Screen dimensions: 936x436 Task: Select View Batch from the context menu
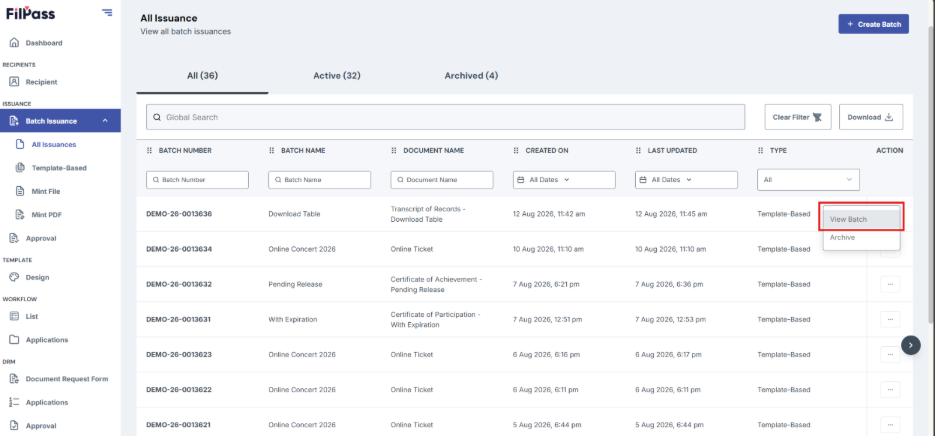pos(861,219)
